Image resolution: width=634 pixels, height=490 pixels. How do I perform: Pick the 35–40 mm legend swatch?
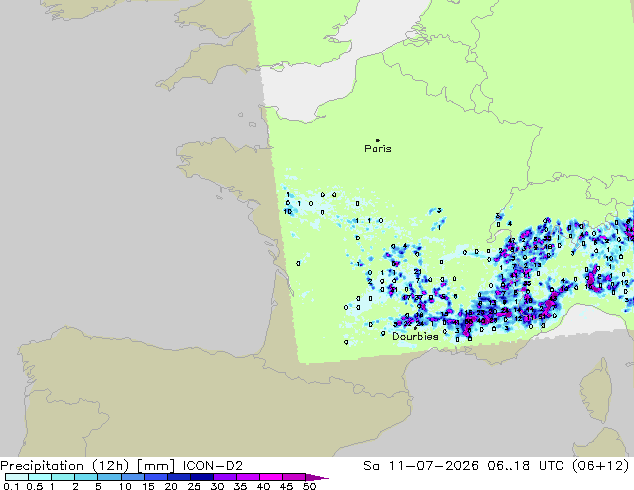[x=247, y=477]
